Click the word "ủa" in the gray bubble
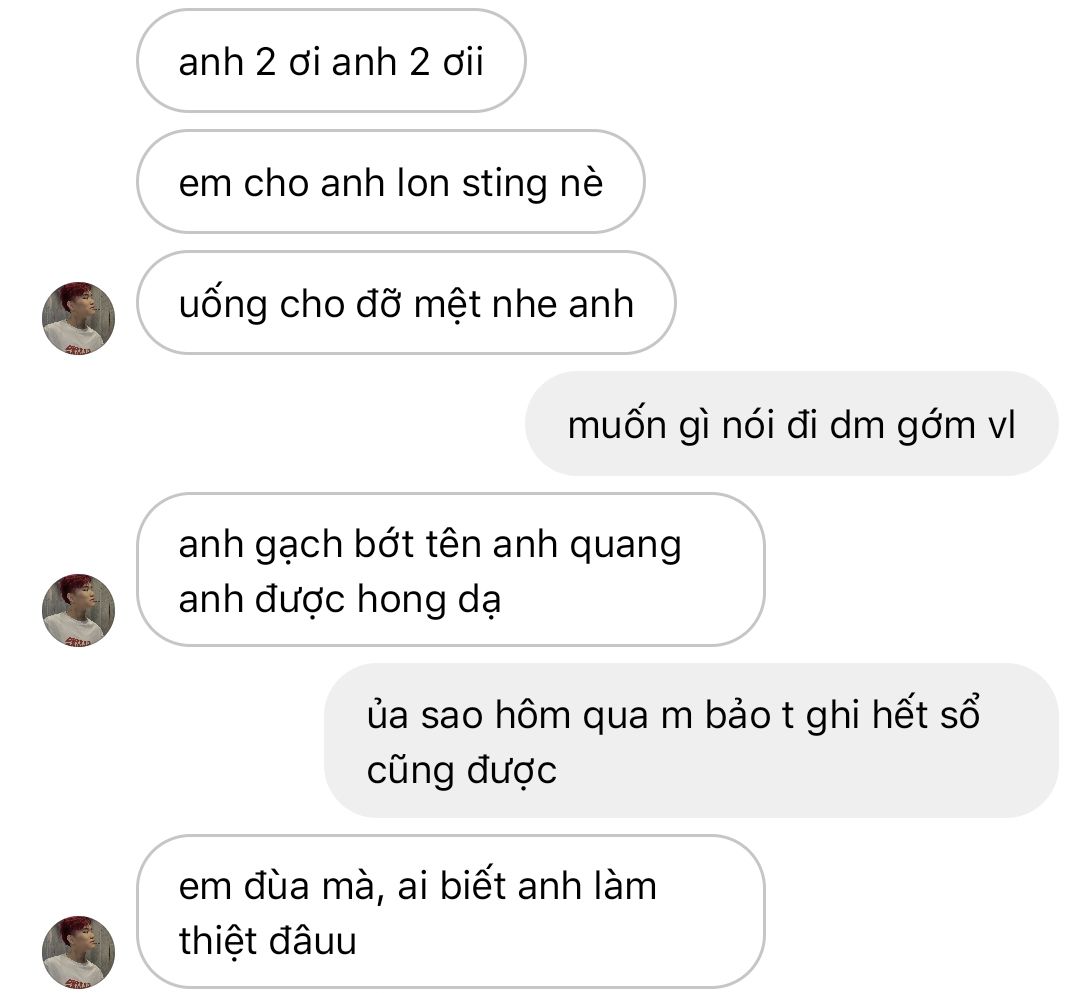This screenshot has height=993, width=1080. click(388, 714)
